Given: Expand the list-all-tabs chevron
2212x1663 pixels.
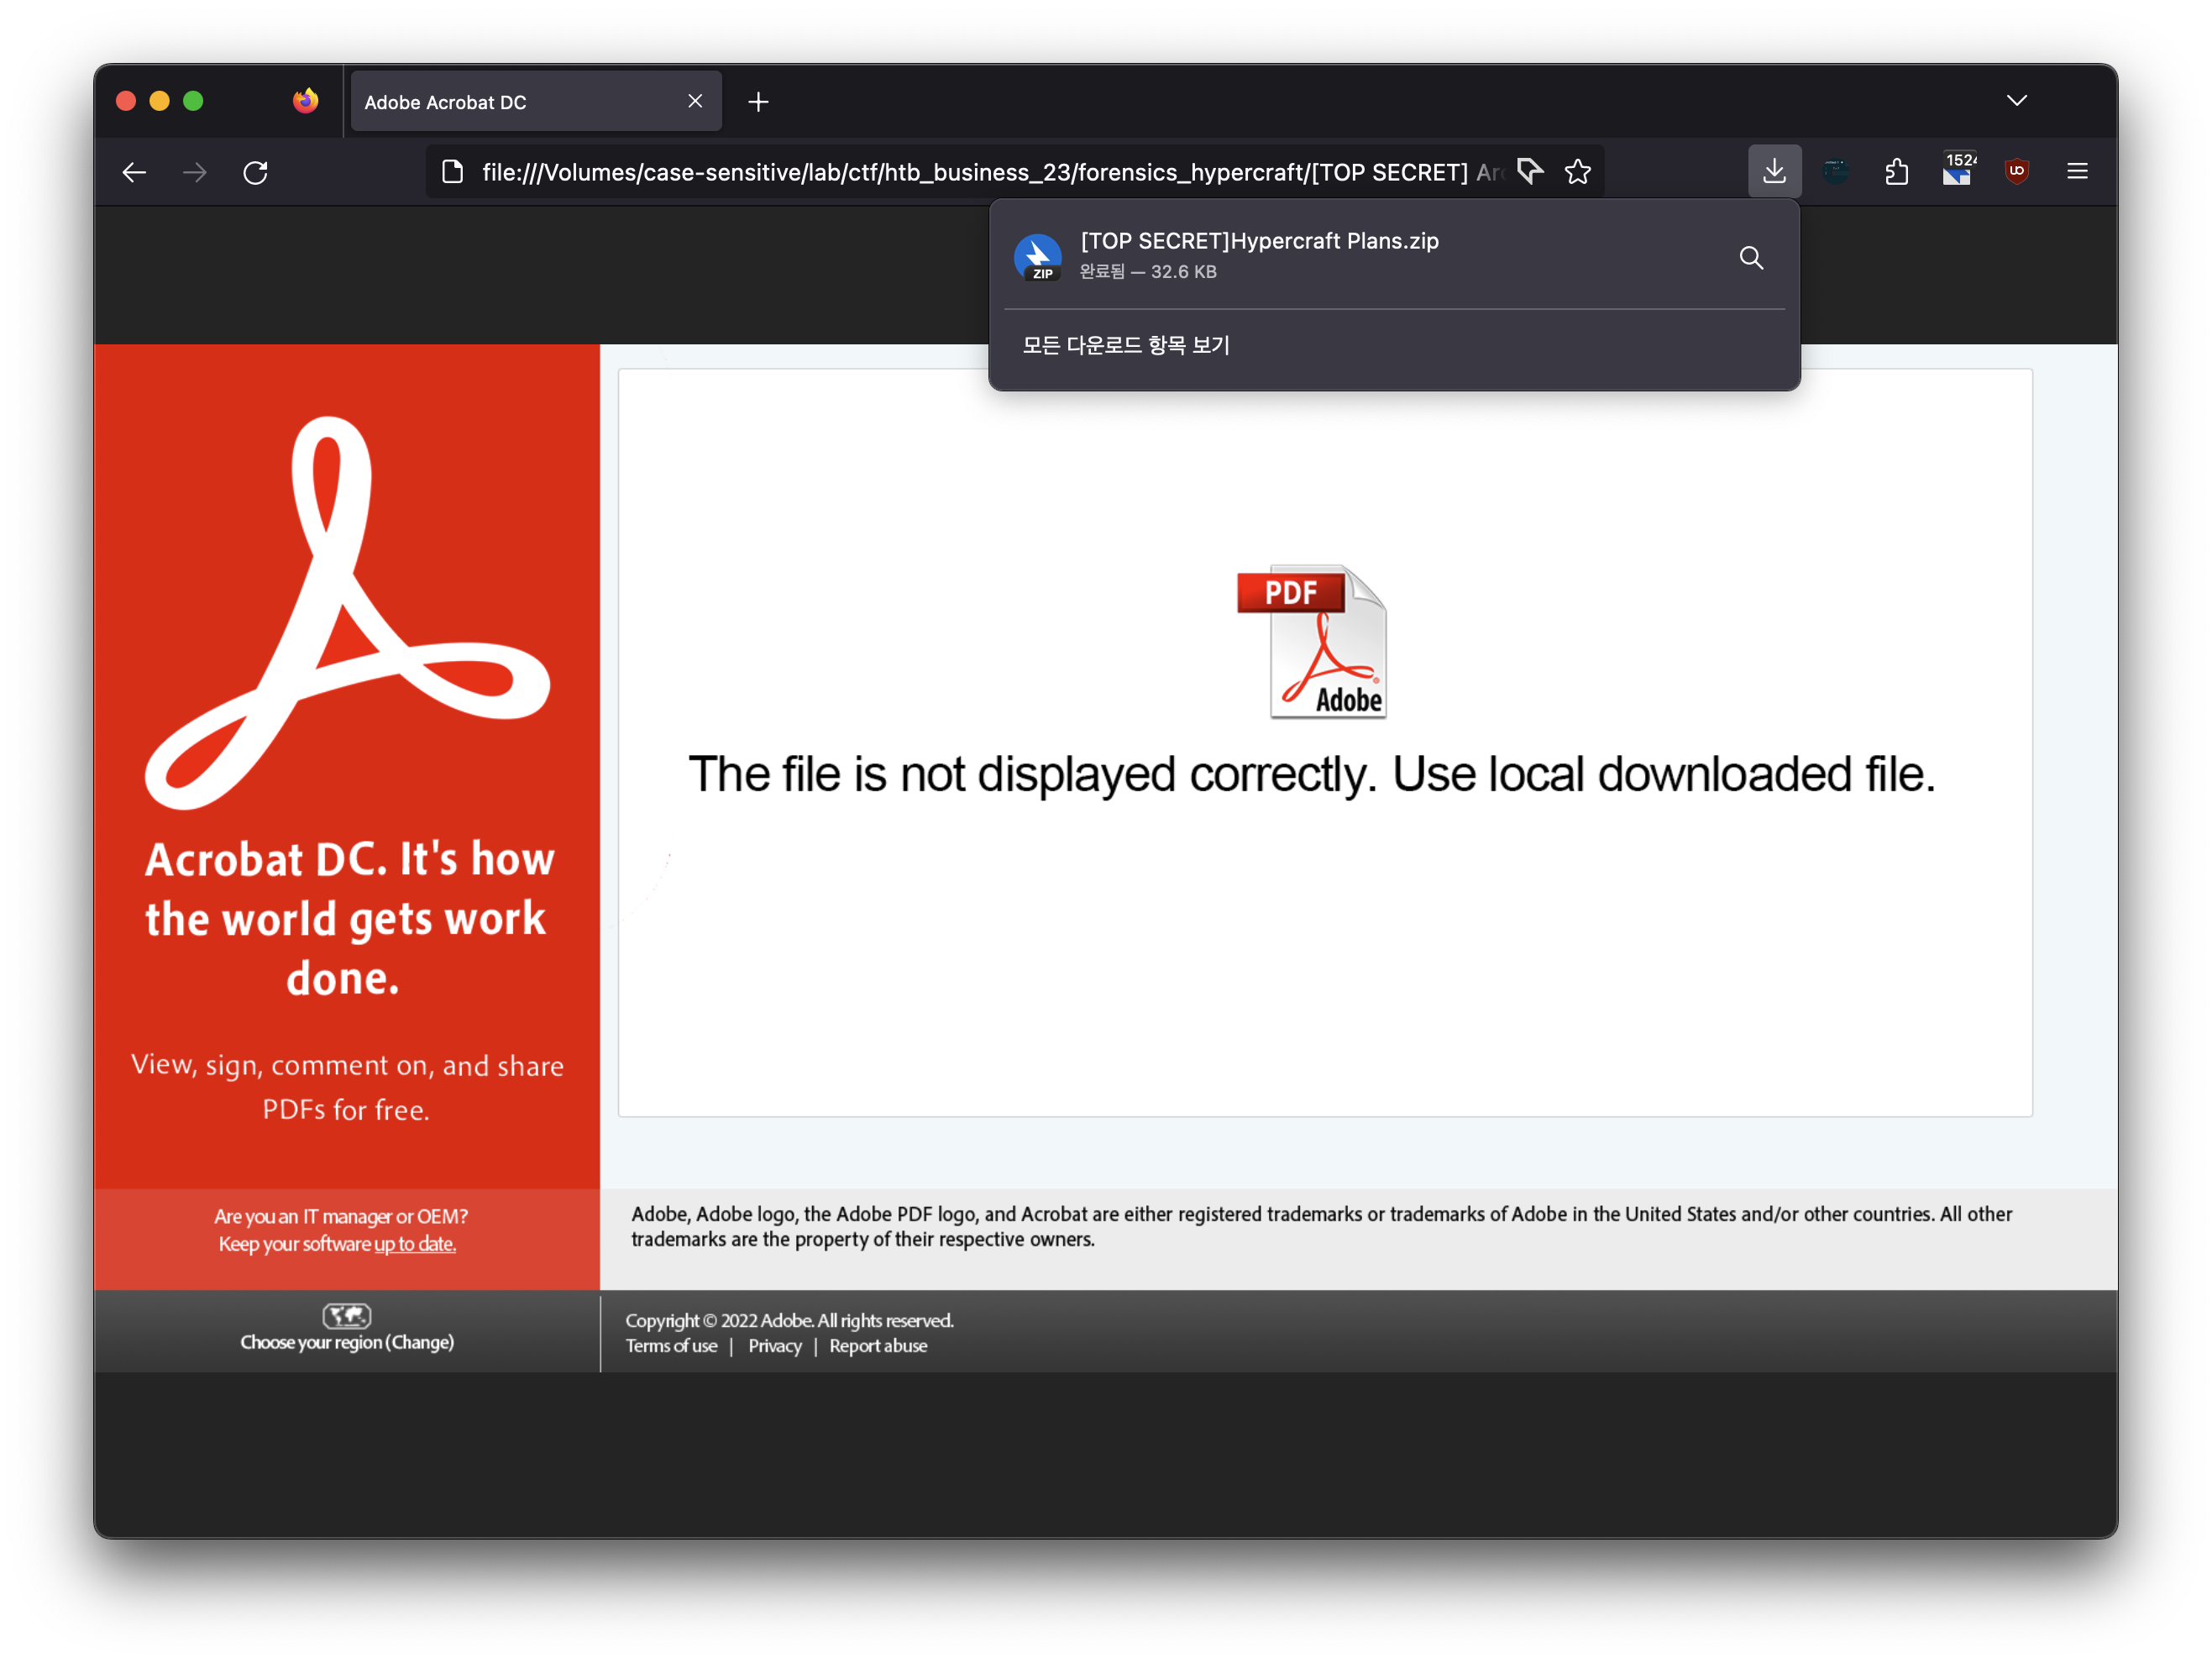Looking at the screenshot, I should point(2016,100).
